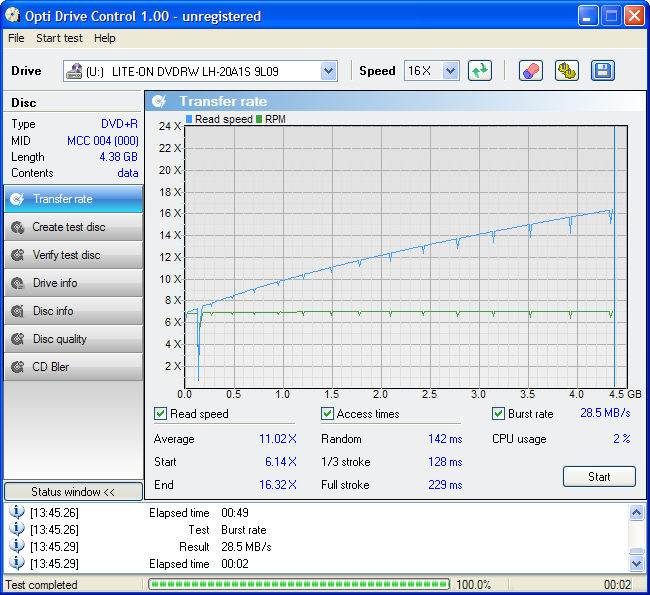Open the Start test menu
This screenshot has height=595, width=650.
click(59, 38)
